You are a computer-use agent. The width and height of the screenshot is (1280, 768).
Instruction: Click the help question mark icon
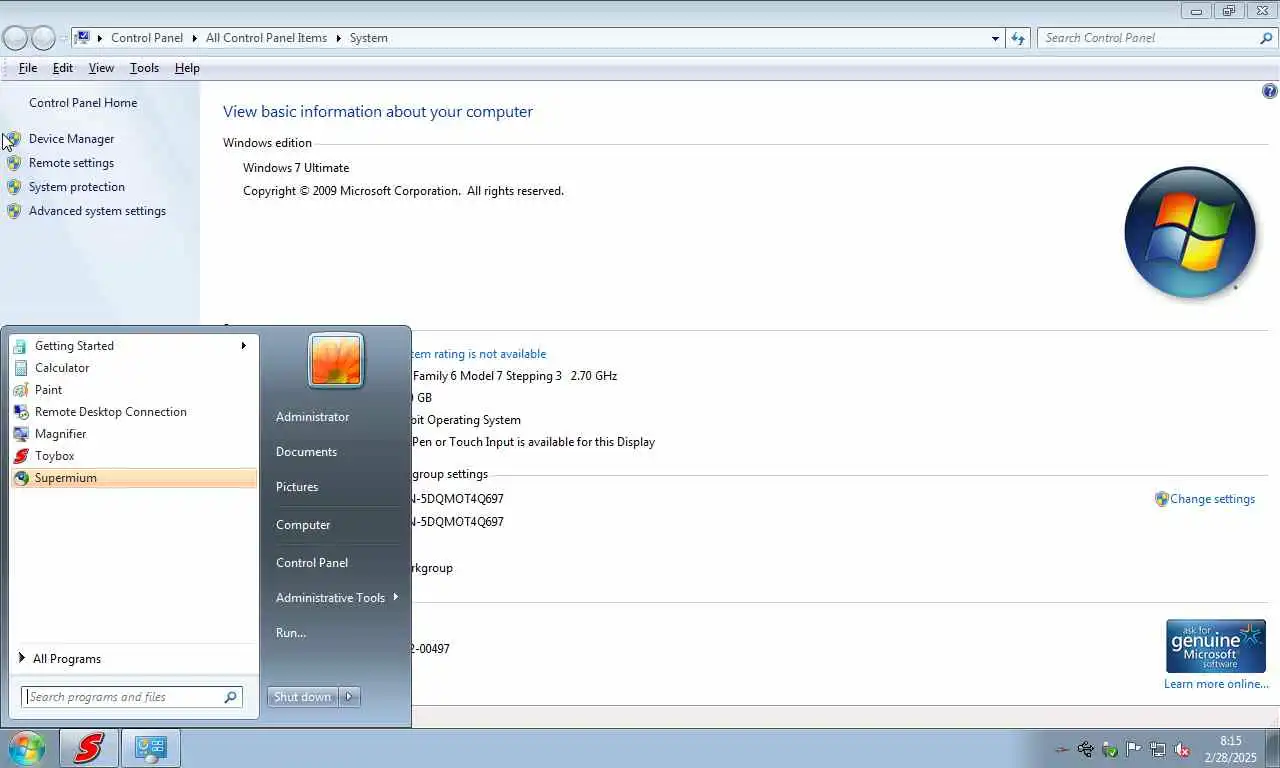(x=1269, y=91)
